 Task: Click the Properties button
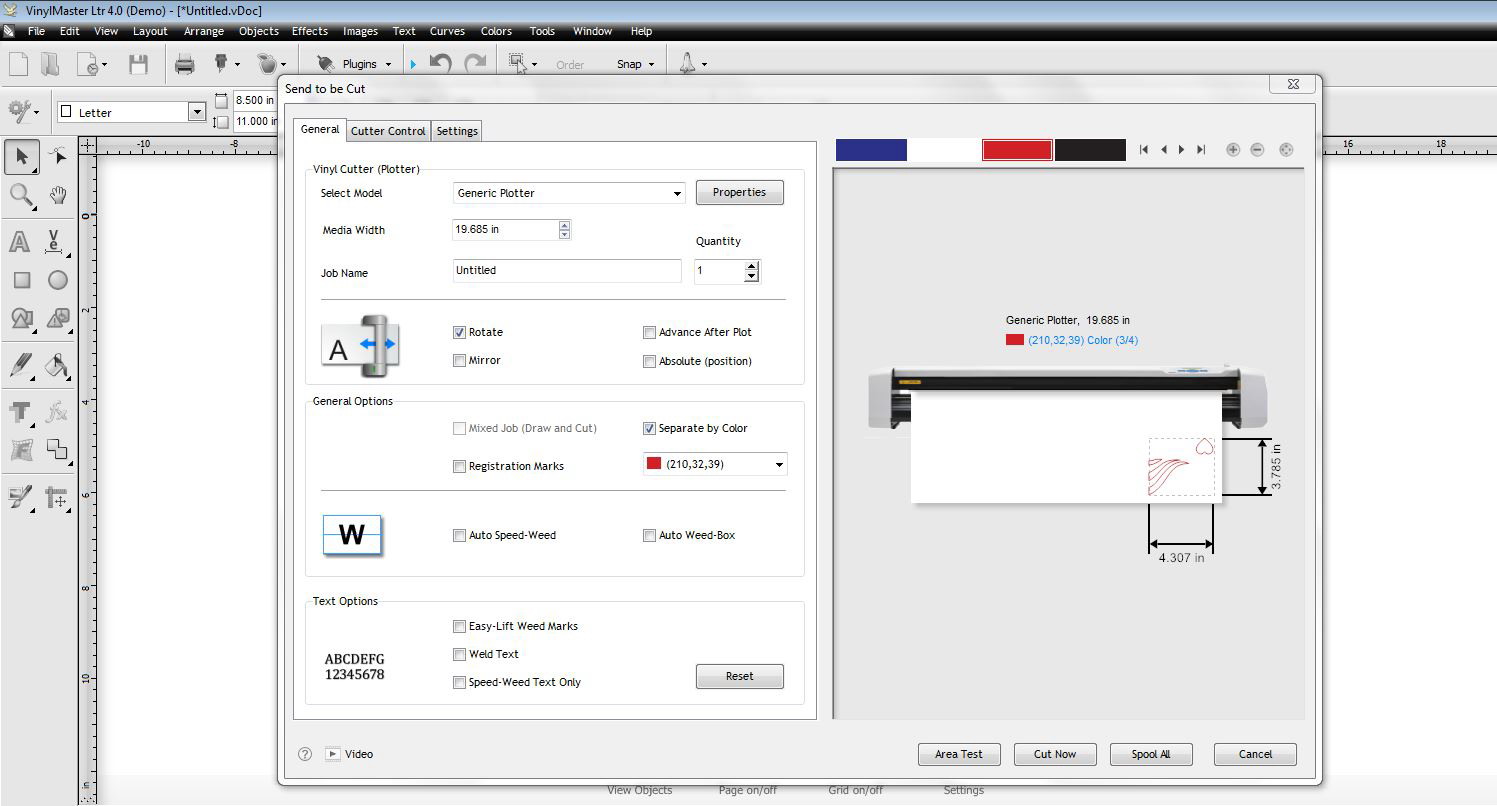pyautogui.click(x=740, y=192)
